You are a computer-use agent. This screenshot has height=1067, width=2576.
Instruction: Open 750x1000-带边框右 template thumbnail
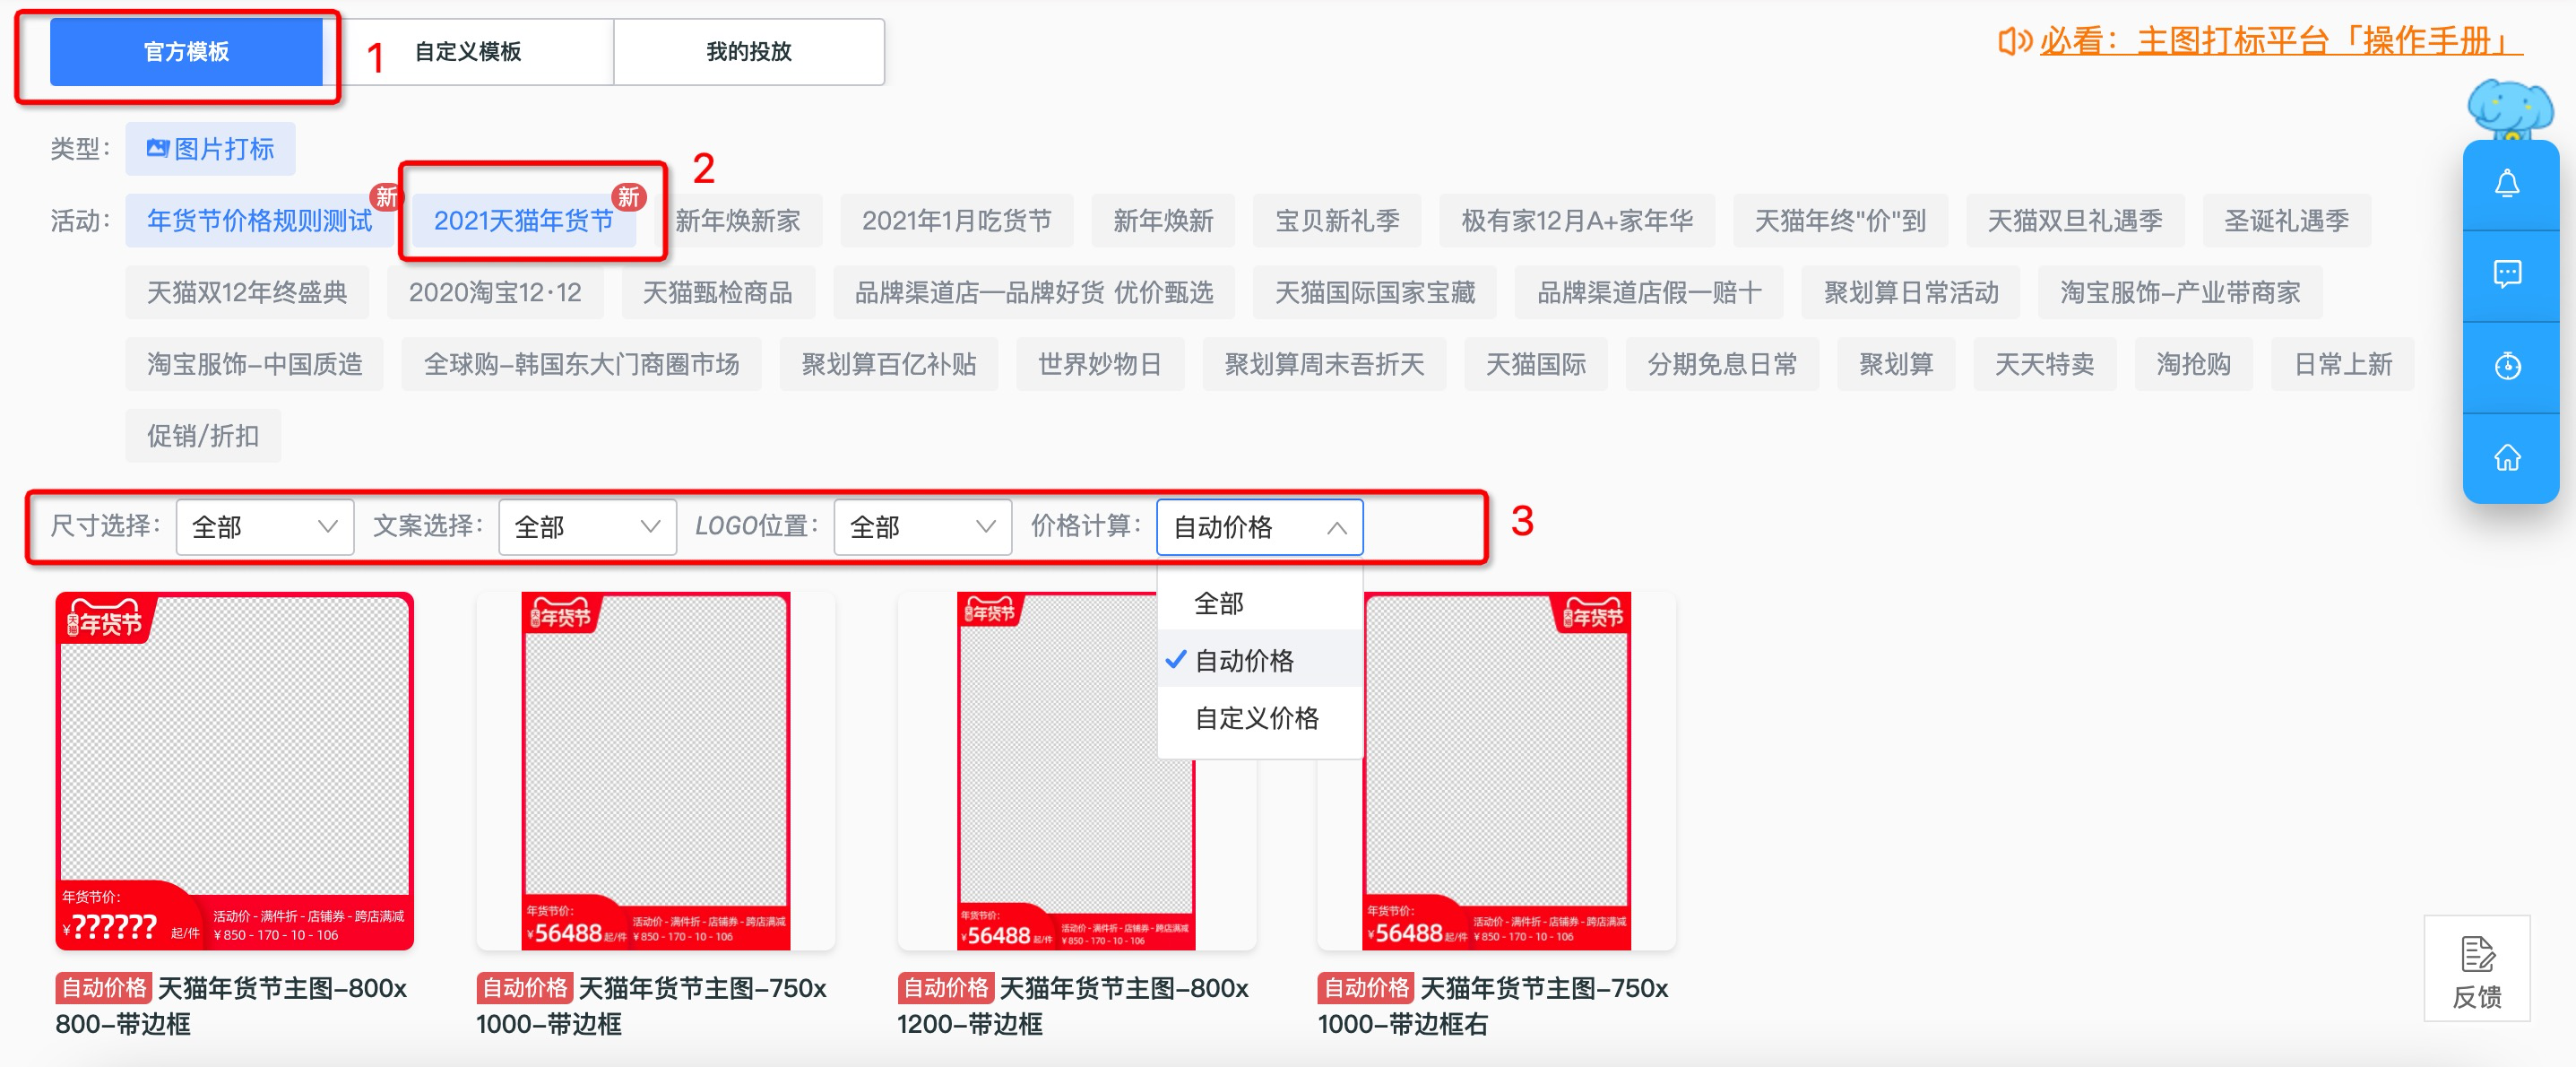click(1497, 771)
